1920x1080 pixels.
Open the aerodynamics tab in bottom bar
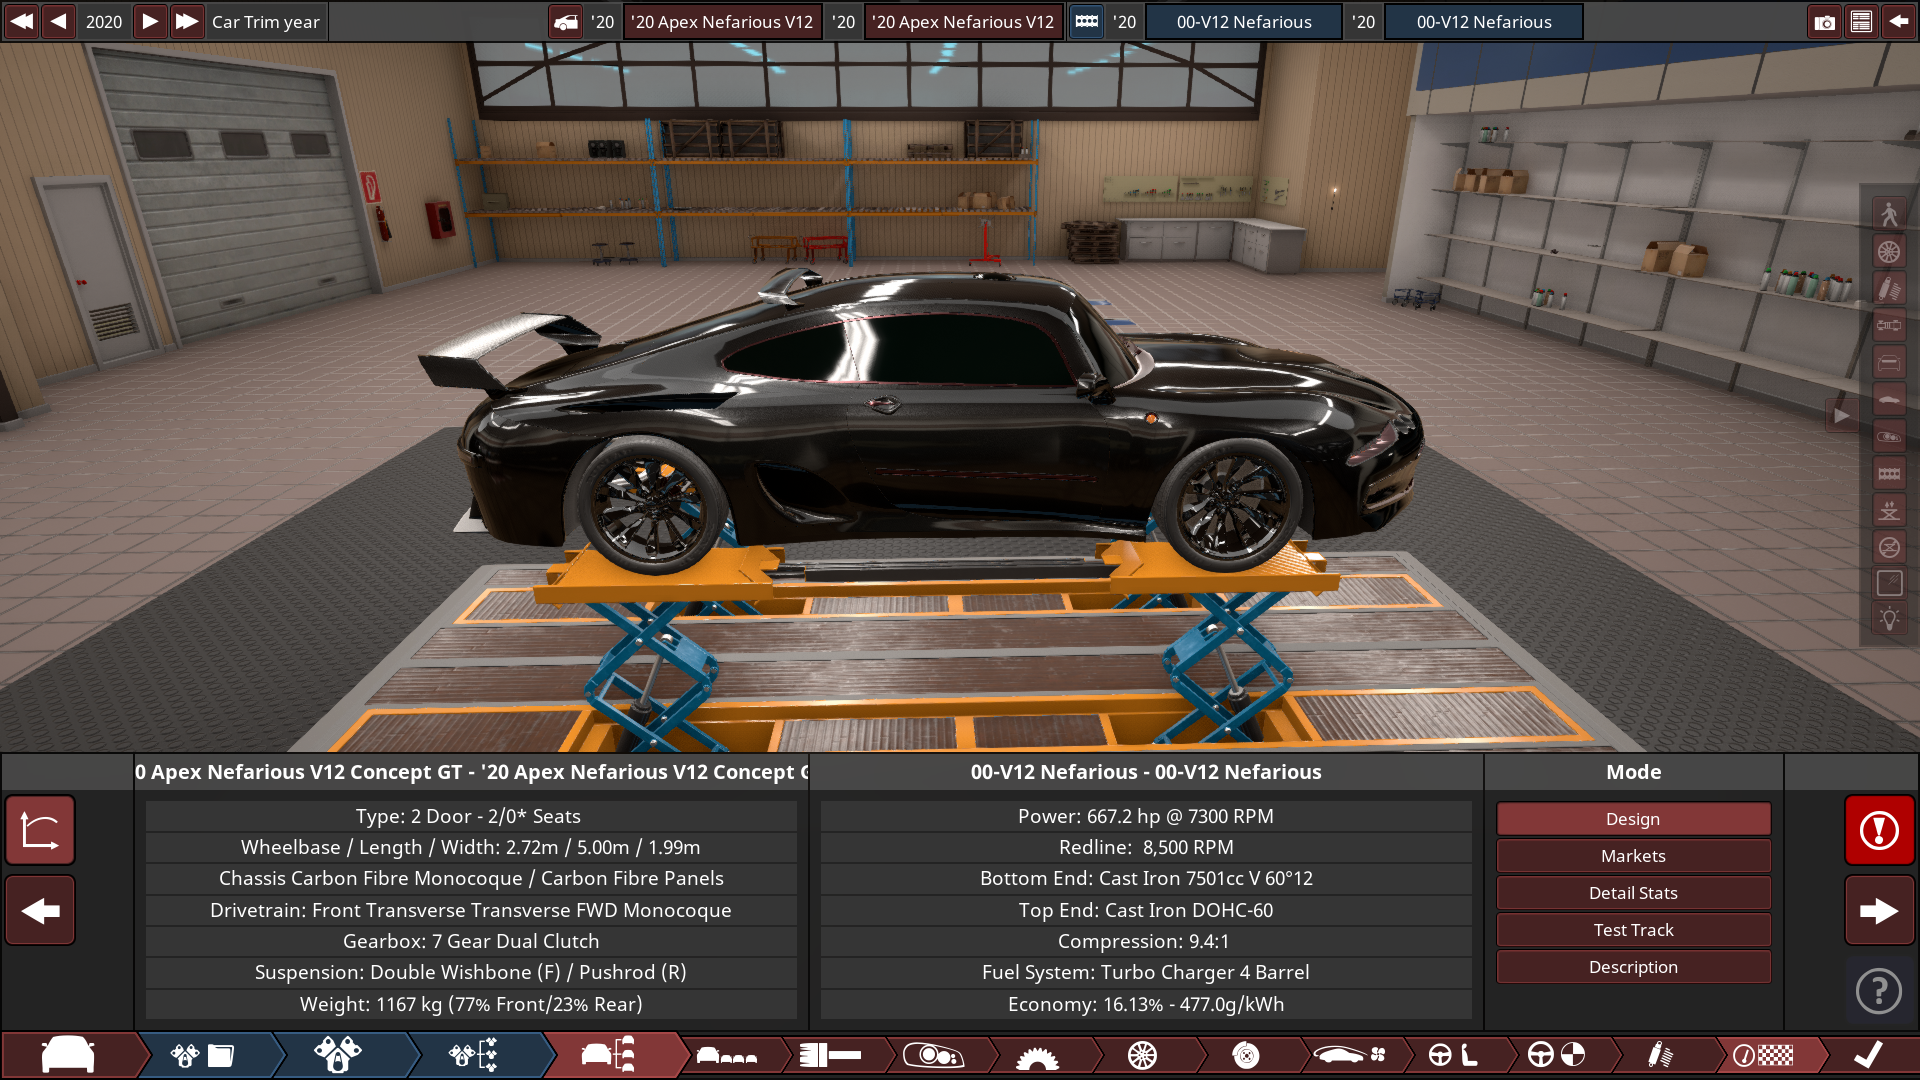coord(1349,1055)
